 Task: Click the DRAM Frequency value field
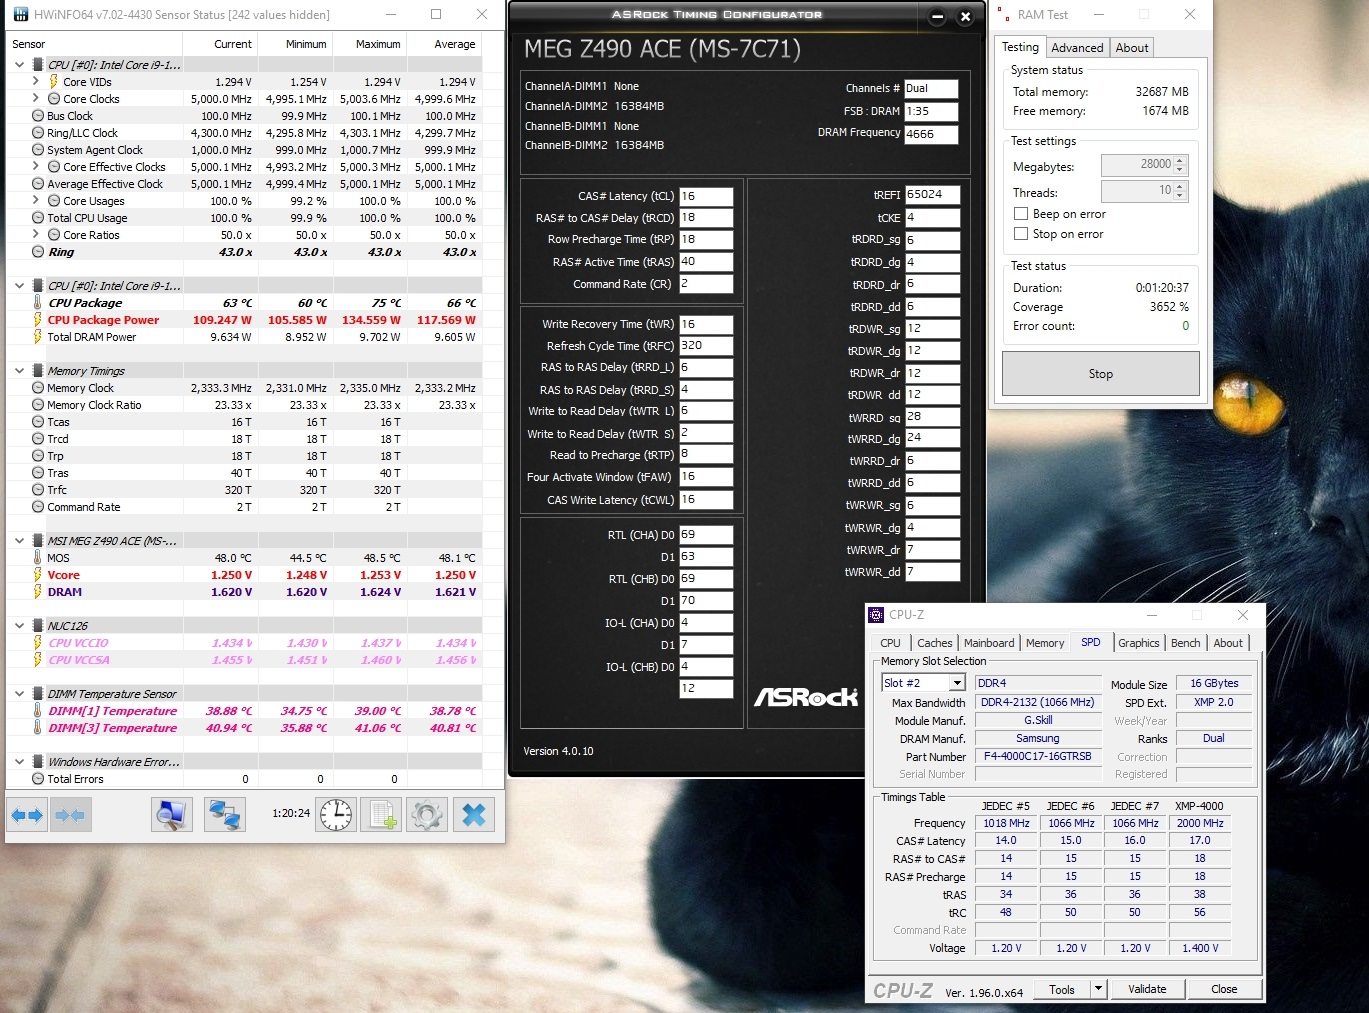(x=931, y=134)
